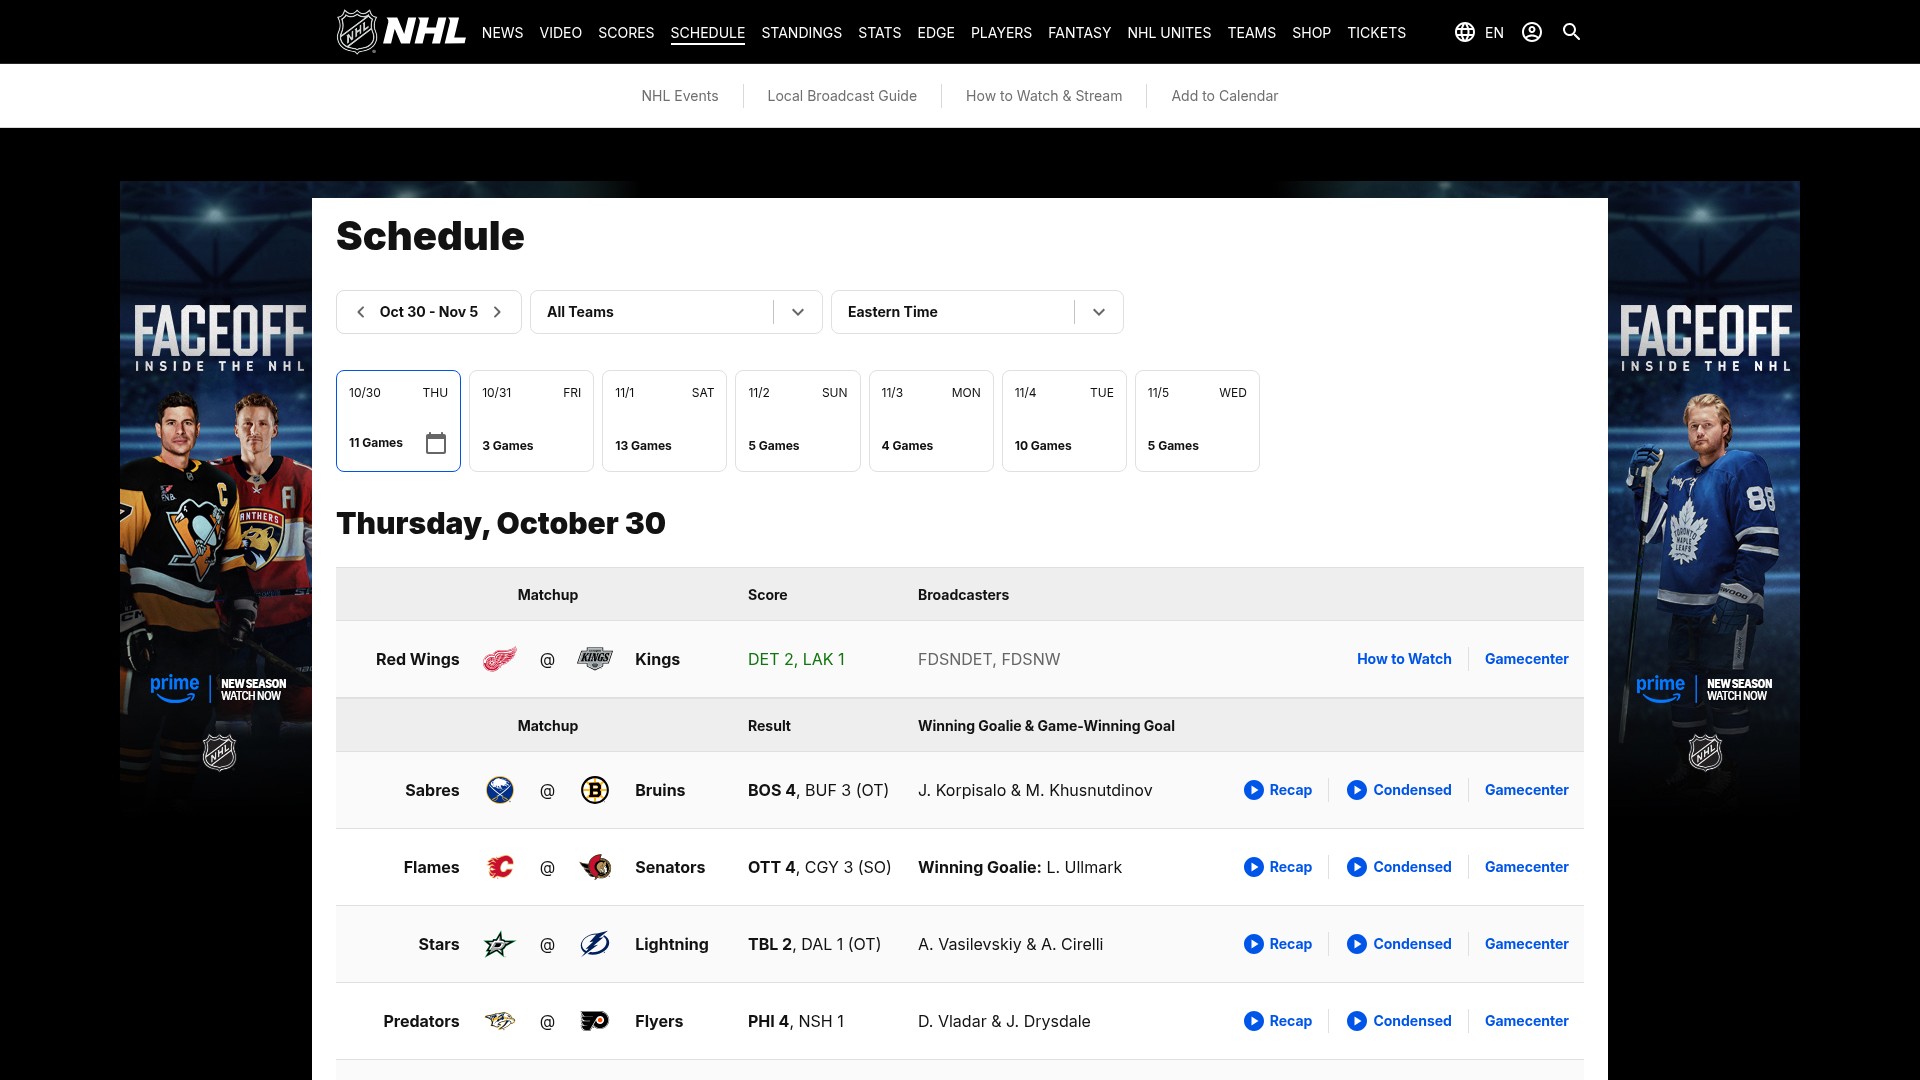Click How to Watch for Red Wings game
The width and height of the screenshot is (1920, 1080).
tap(1404, 659)
